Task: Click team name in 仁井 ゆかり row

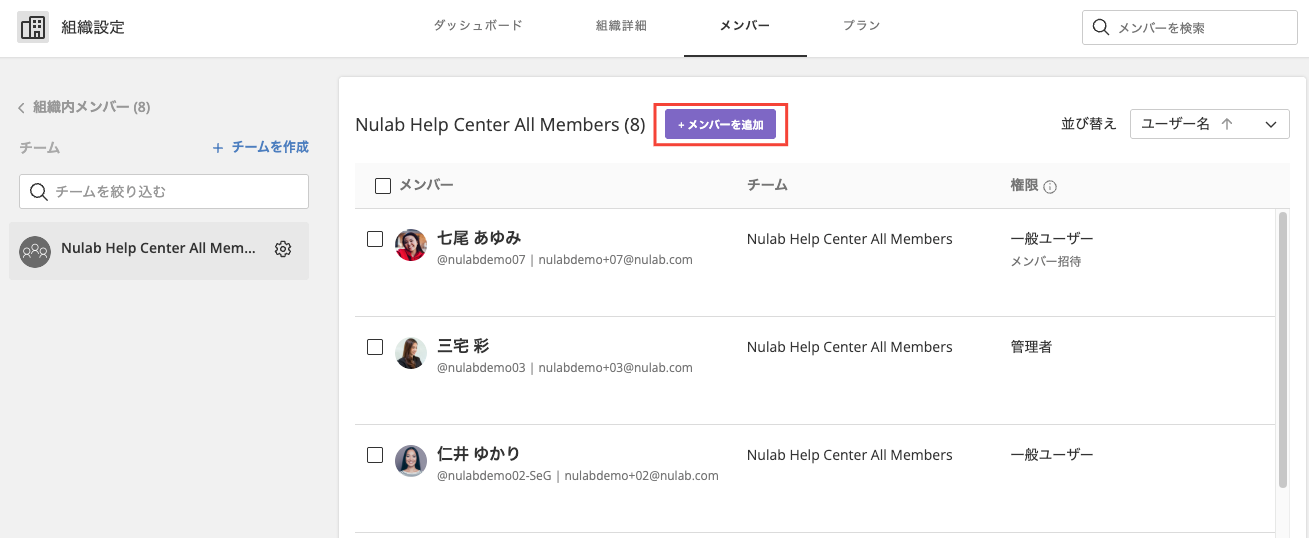Action: [x=850, y=455]
